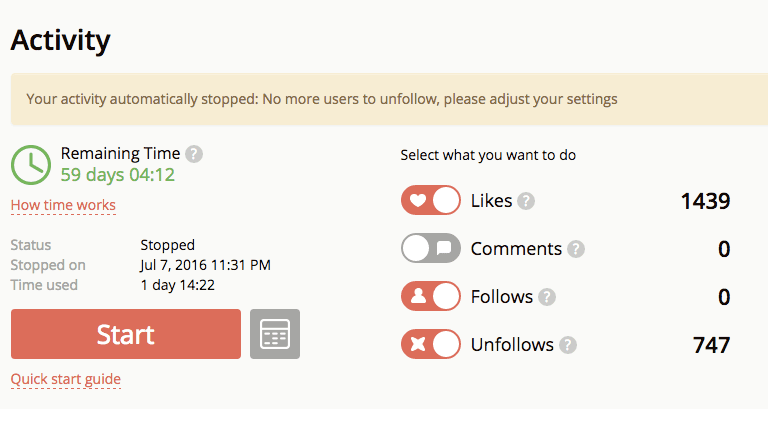Viewport: 768px width, 427px height.
Task: Click the help icon beside Likes
Action: (526, 201)
